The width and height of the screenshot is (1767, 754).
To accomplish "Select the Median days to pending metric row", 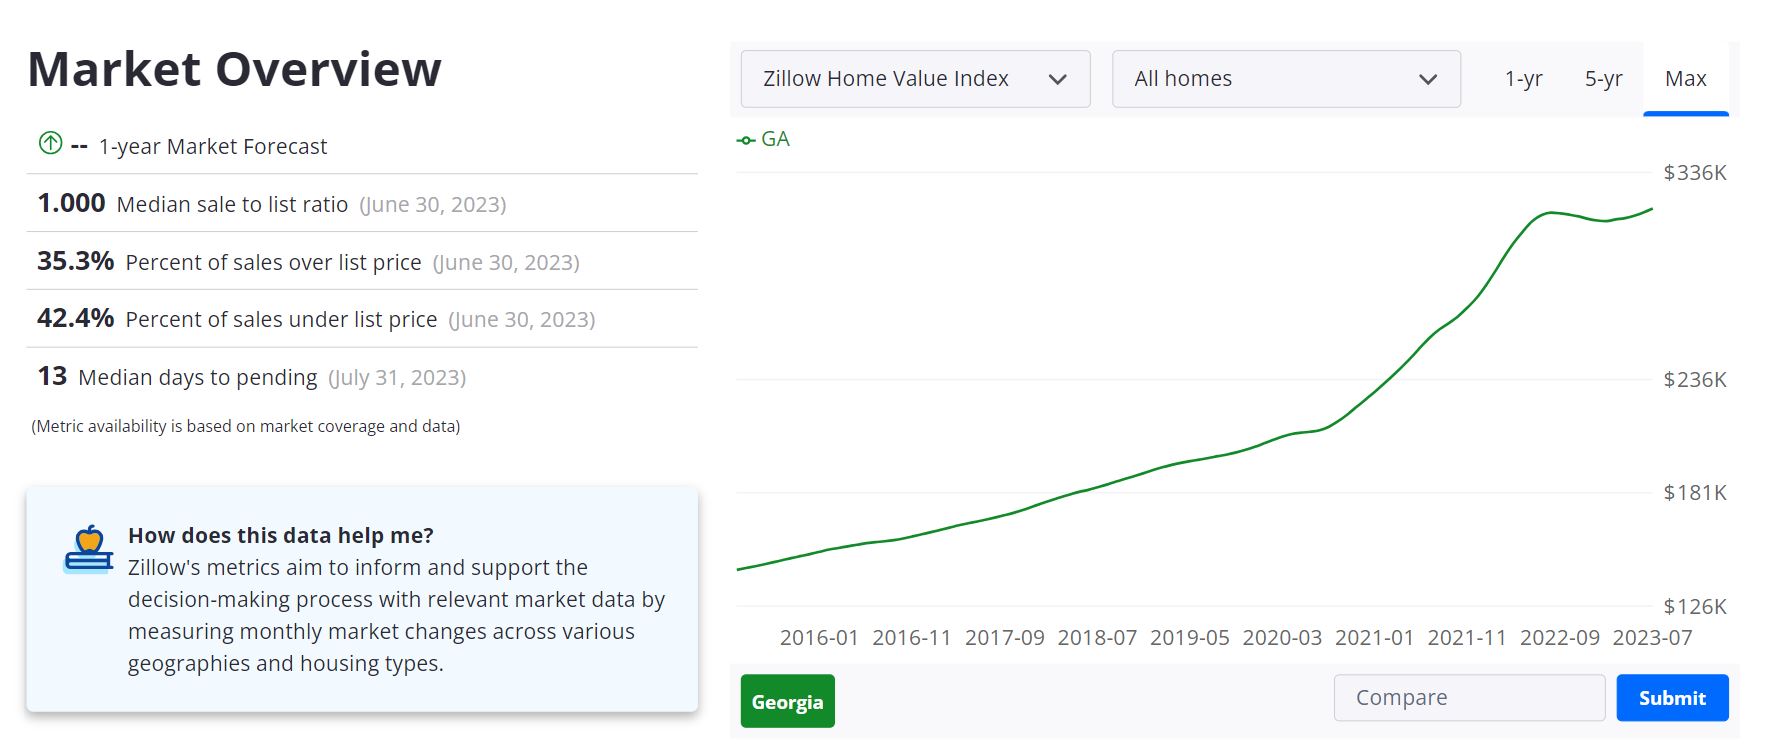I will [250, 377].
